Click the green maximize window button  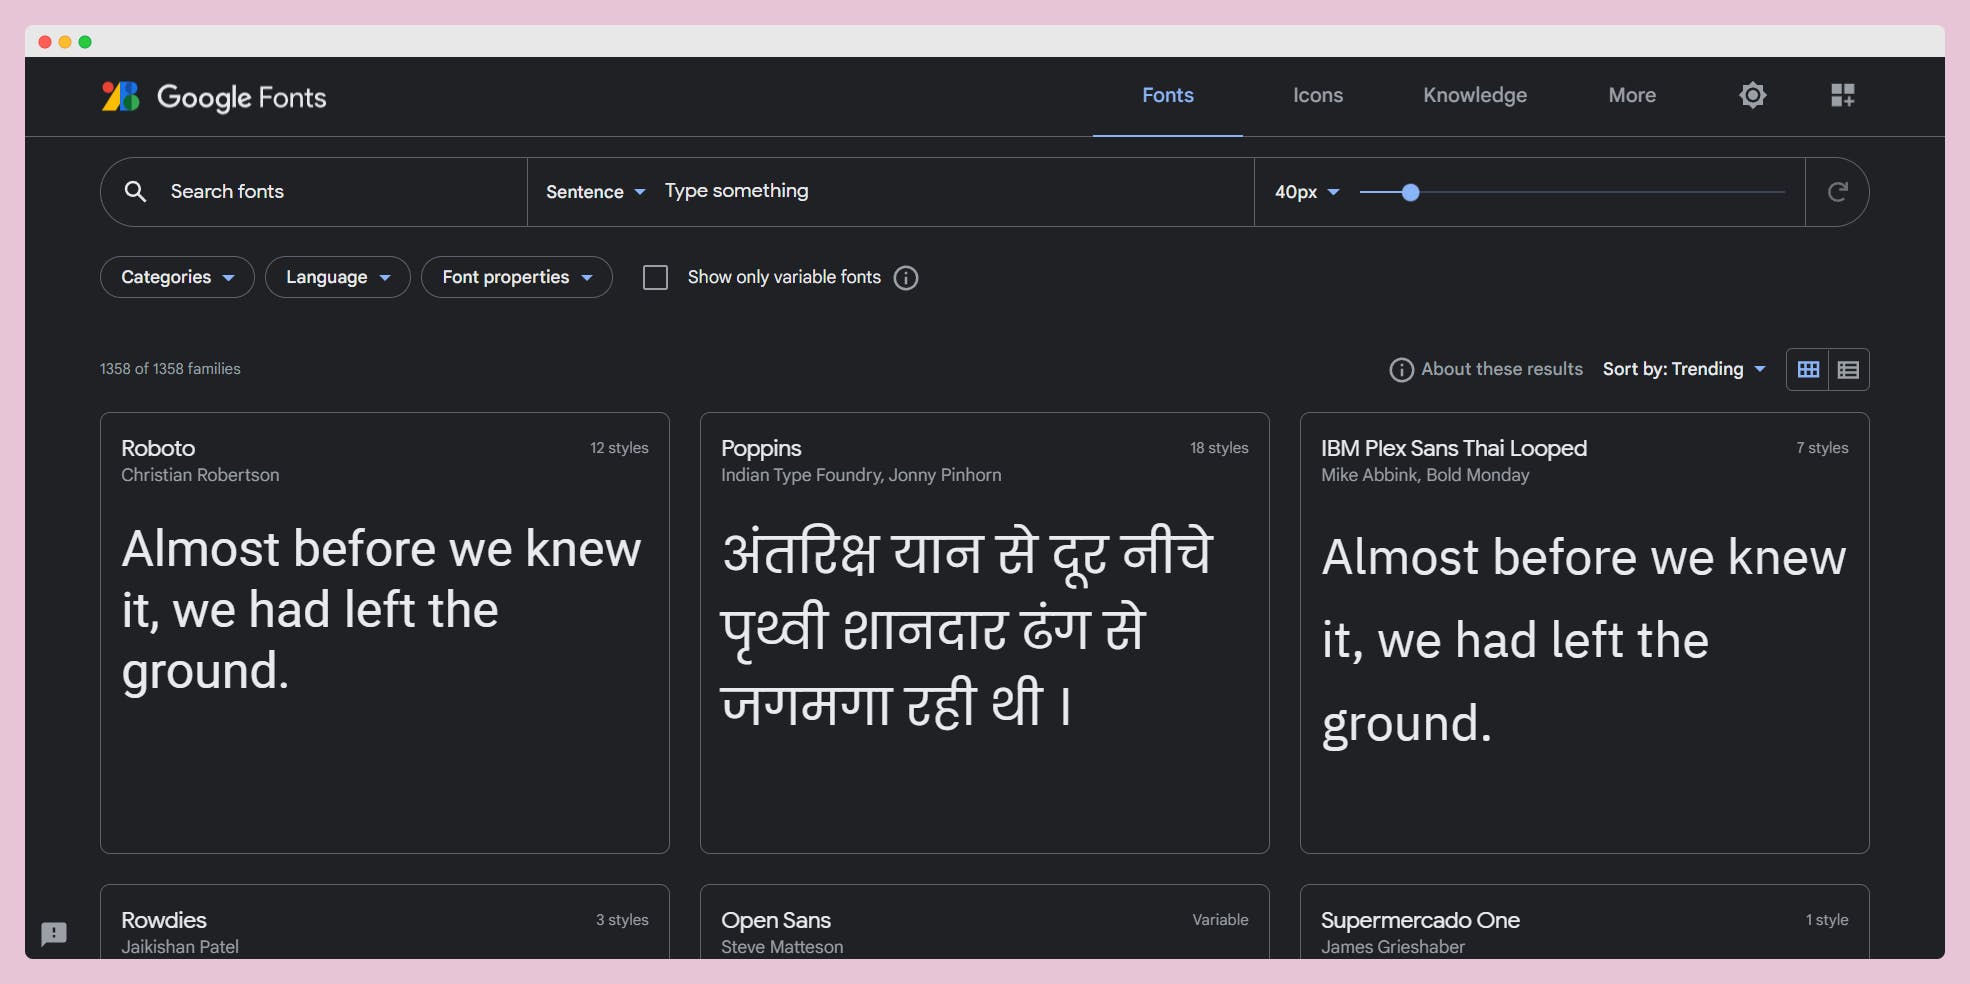click(x=85, y=42)
